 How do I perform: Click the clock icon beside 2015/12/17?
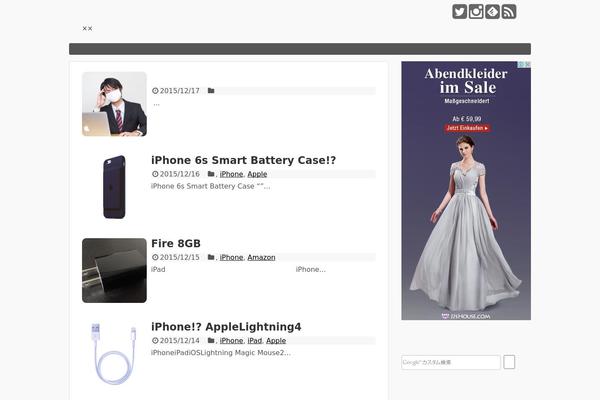155,91
